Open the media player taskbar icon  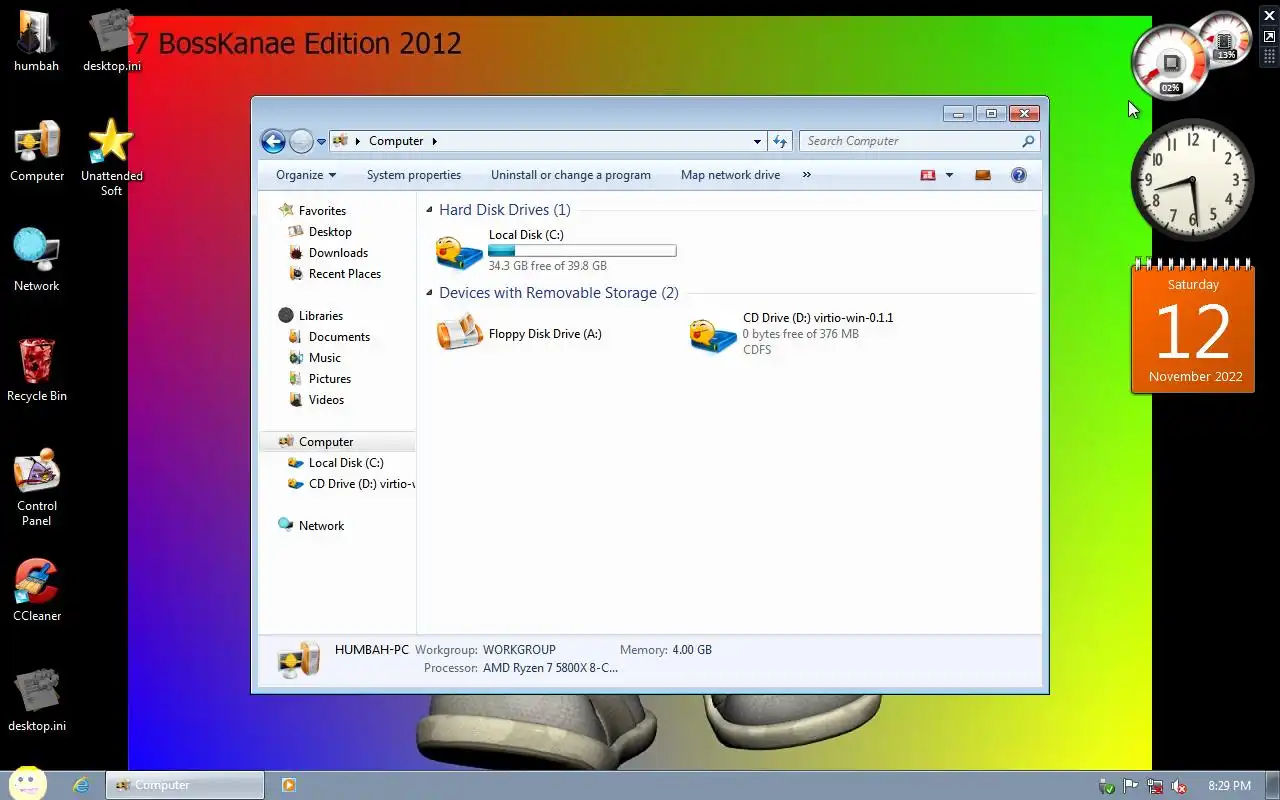click(289, 785)
